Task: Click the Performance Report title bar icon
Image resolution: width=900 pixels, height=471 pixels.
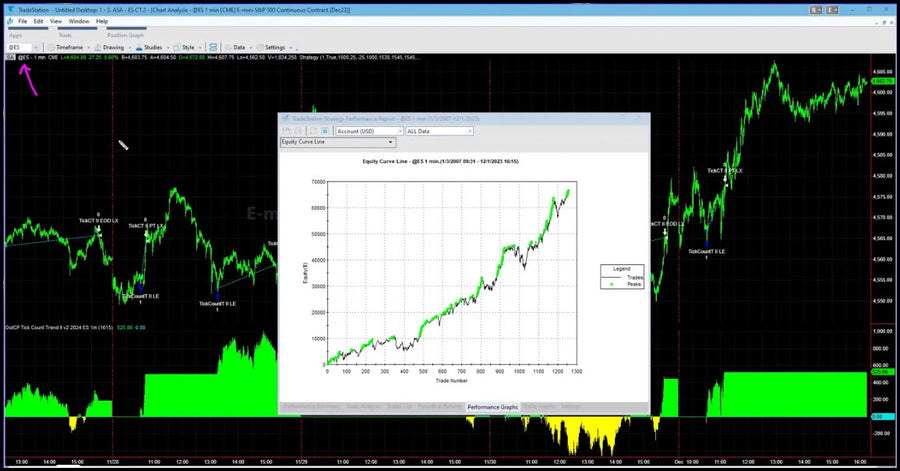Action: point(285,119)
